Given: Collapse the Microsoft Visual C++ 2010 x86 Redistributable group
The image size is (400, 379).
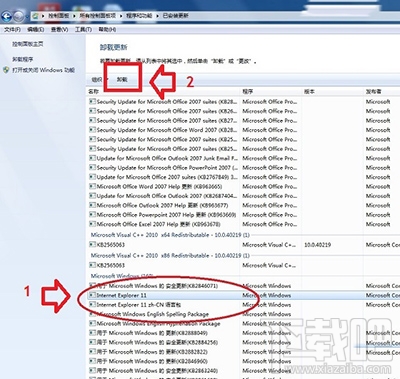Looking at the screenshot, I should point(170,256).
